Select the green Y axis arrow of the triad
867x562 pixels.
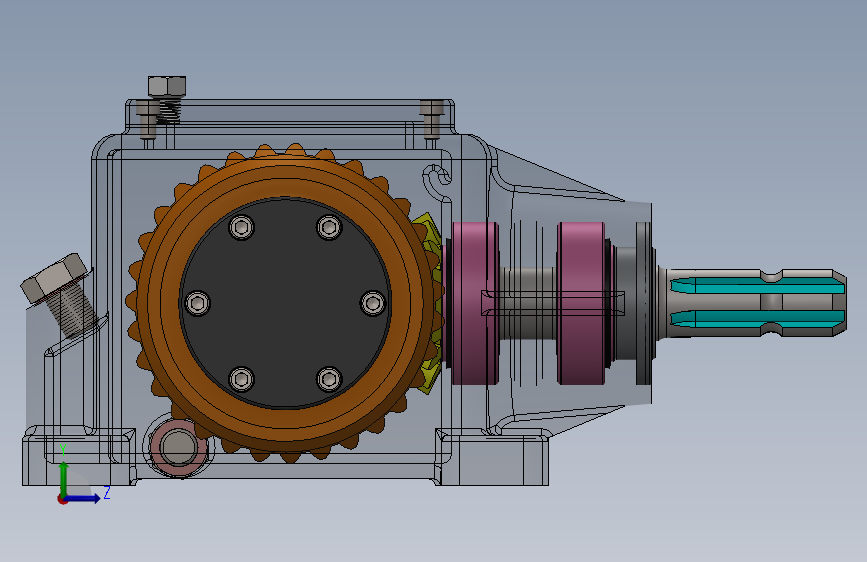[x=64, y=477]
